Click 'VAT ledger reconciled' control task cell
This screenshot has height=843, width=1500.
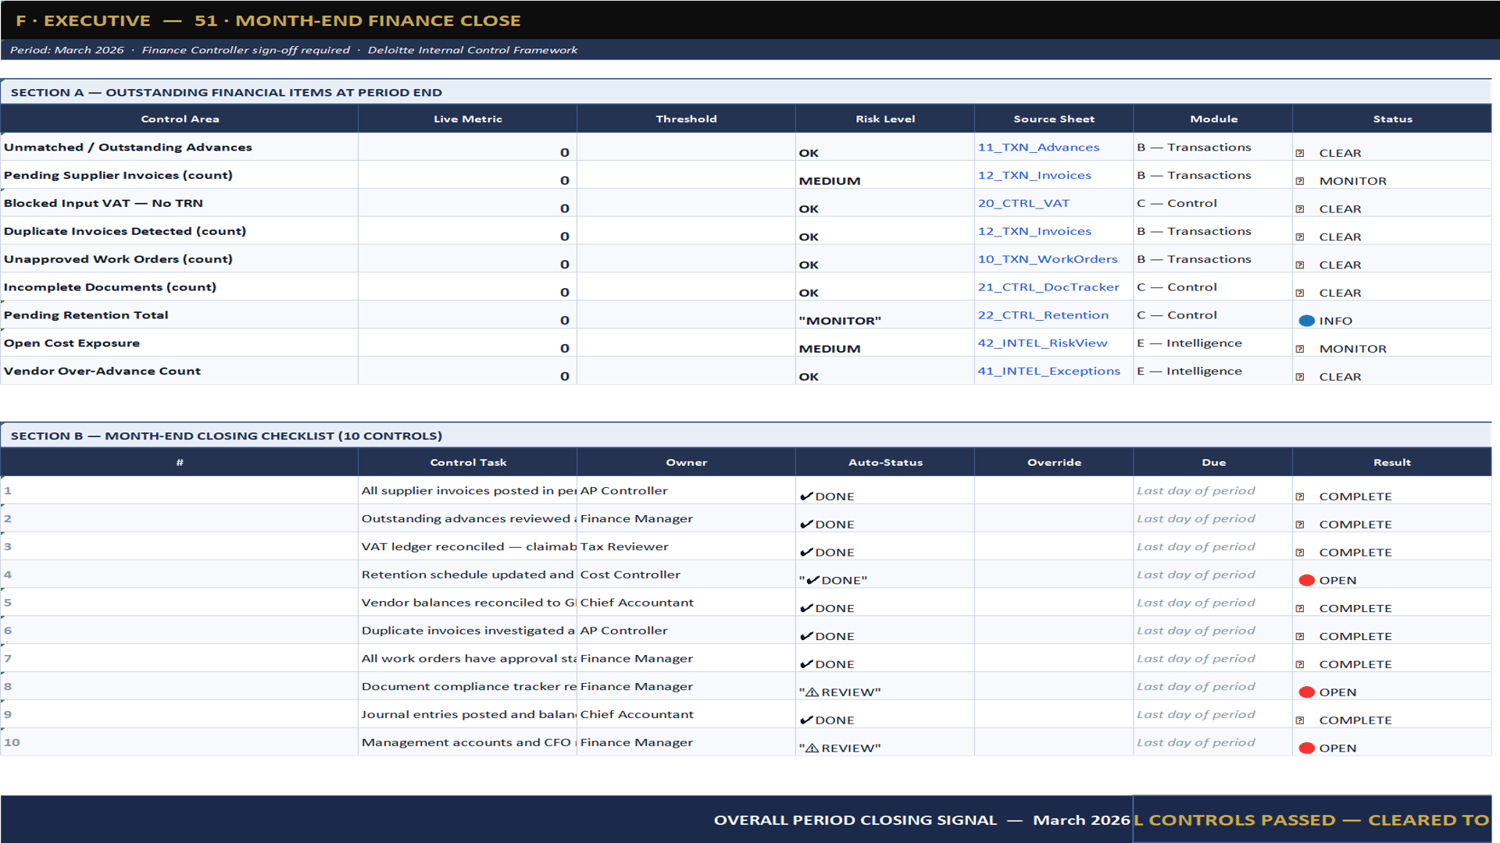click(x=468, y=546)
